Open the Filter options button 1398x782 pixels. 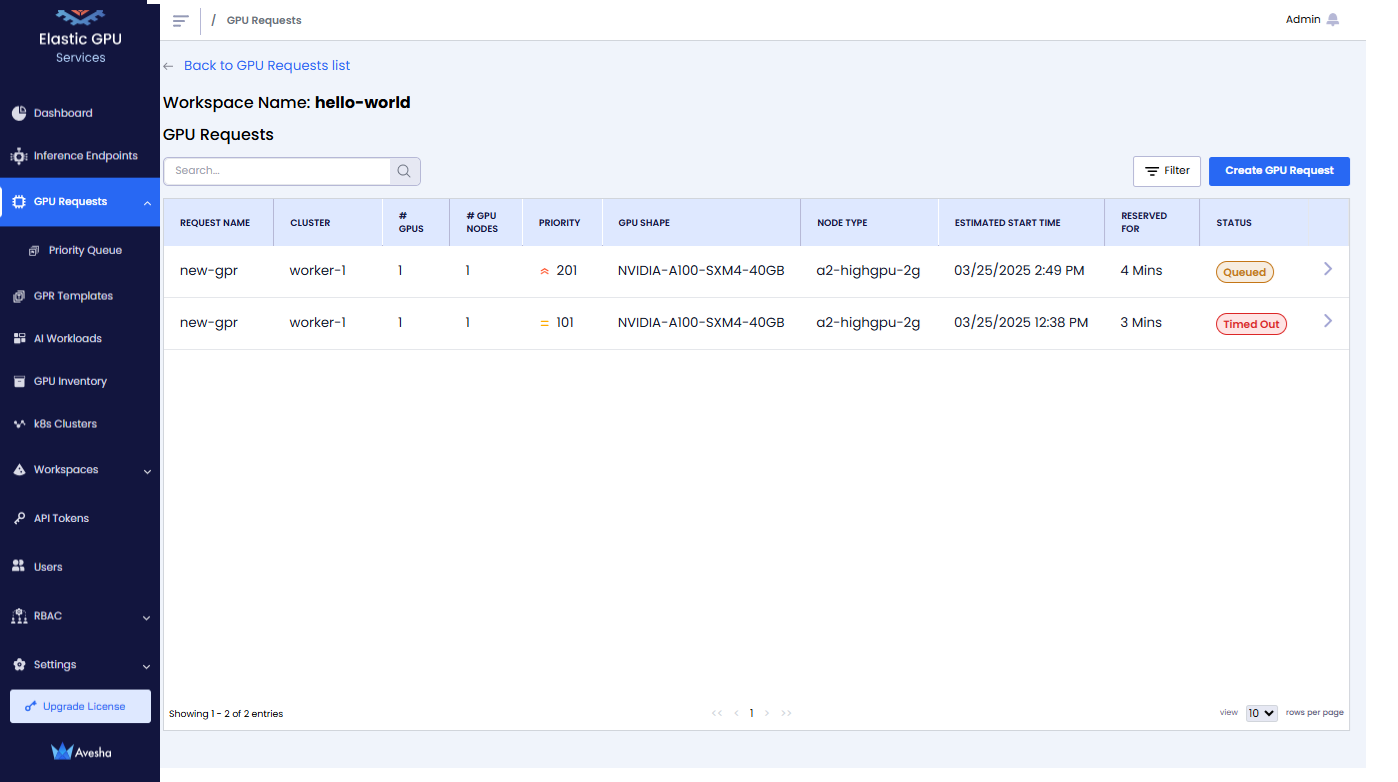(1166, 171)
